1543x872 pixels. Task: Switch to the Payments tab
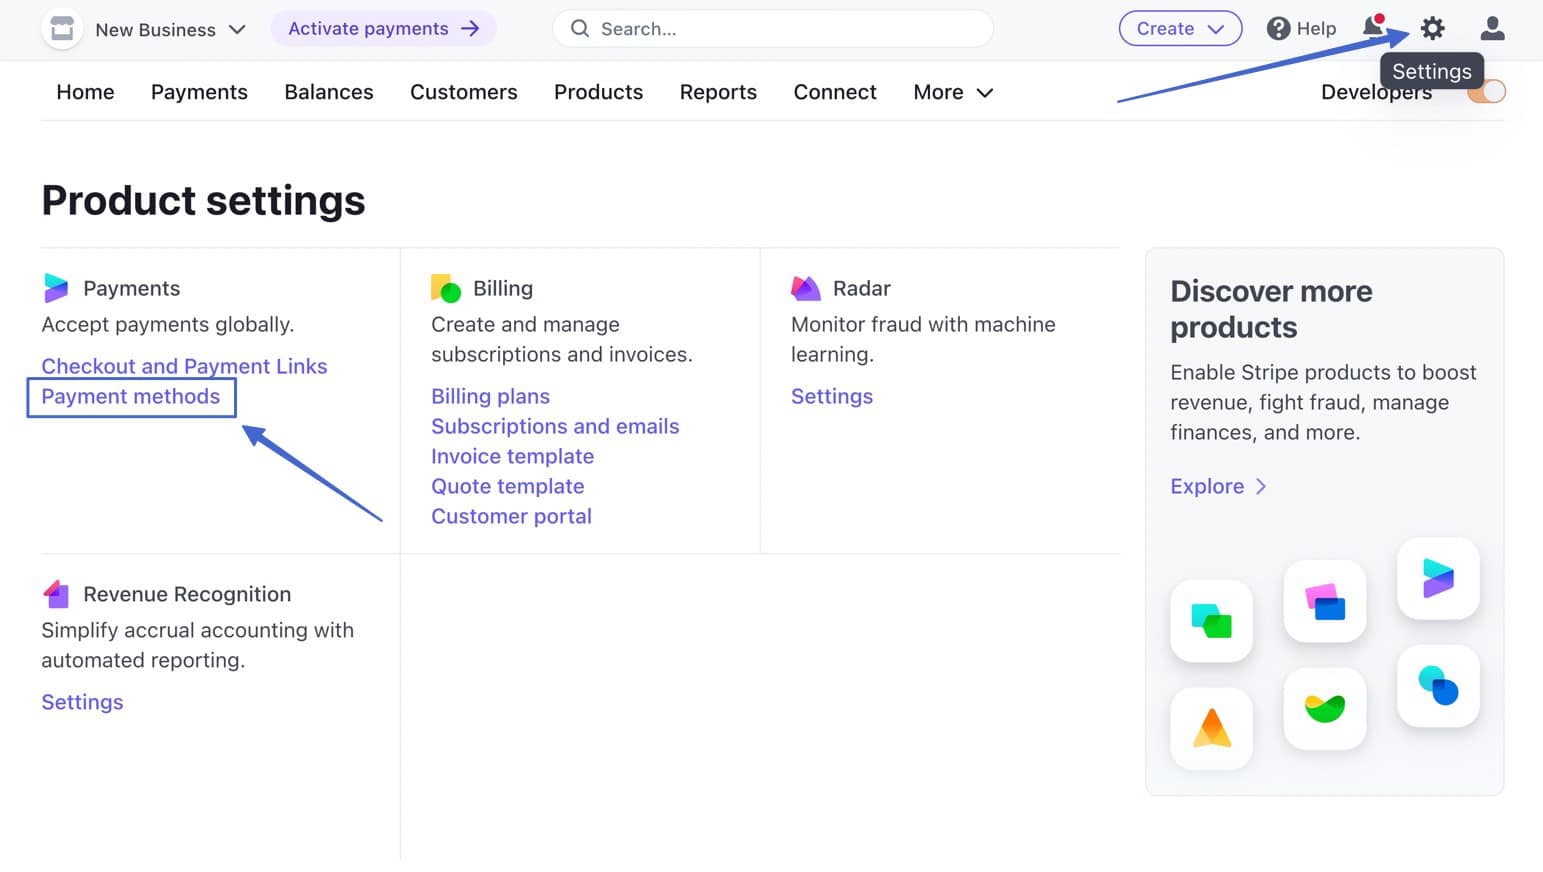tap(199, 92)
